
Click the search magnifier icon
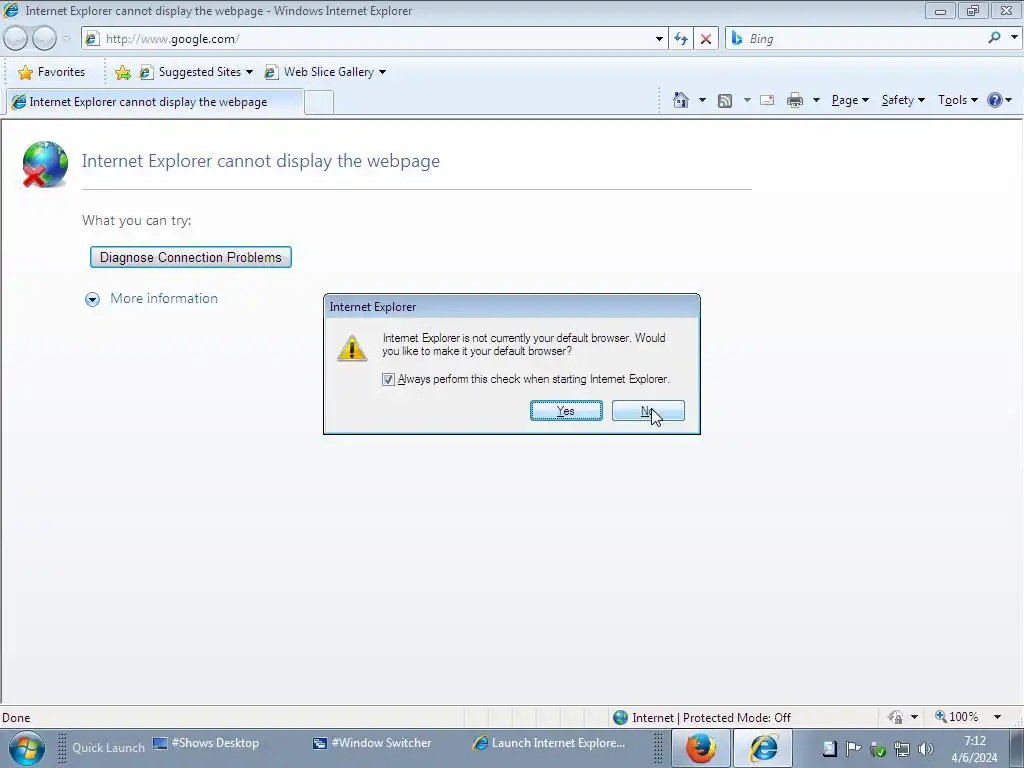(994, 38)
